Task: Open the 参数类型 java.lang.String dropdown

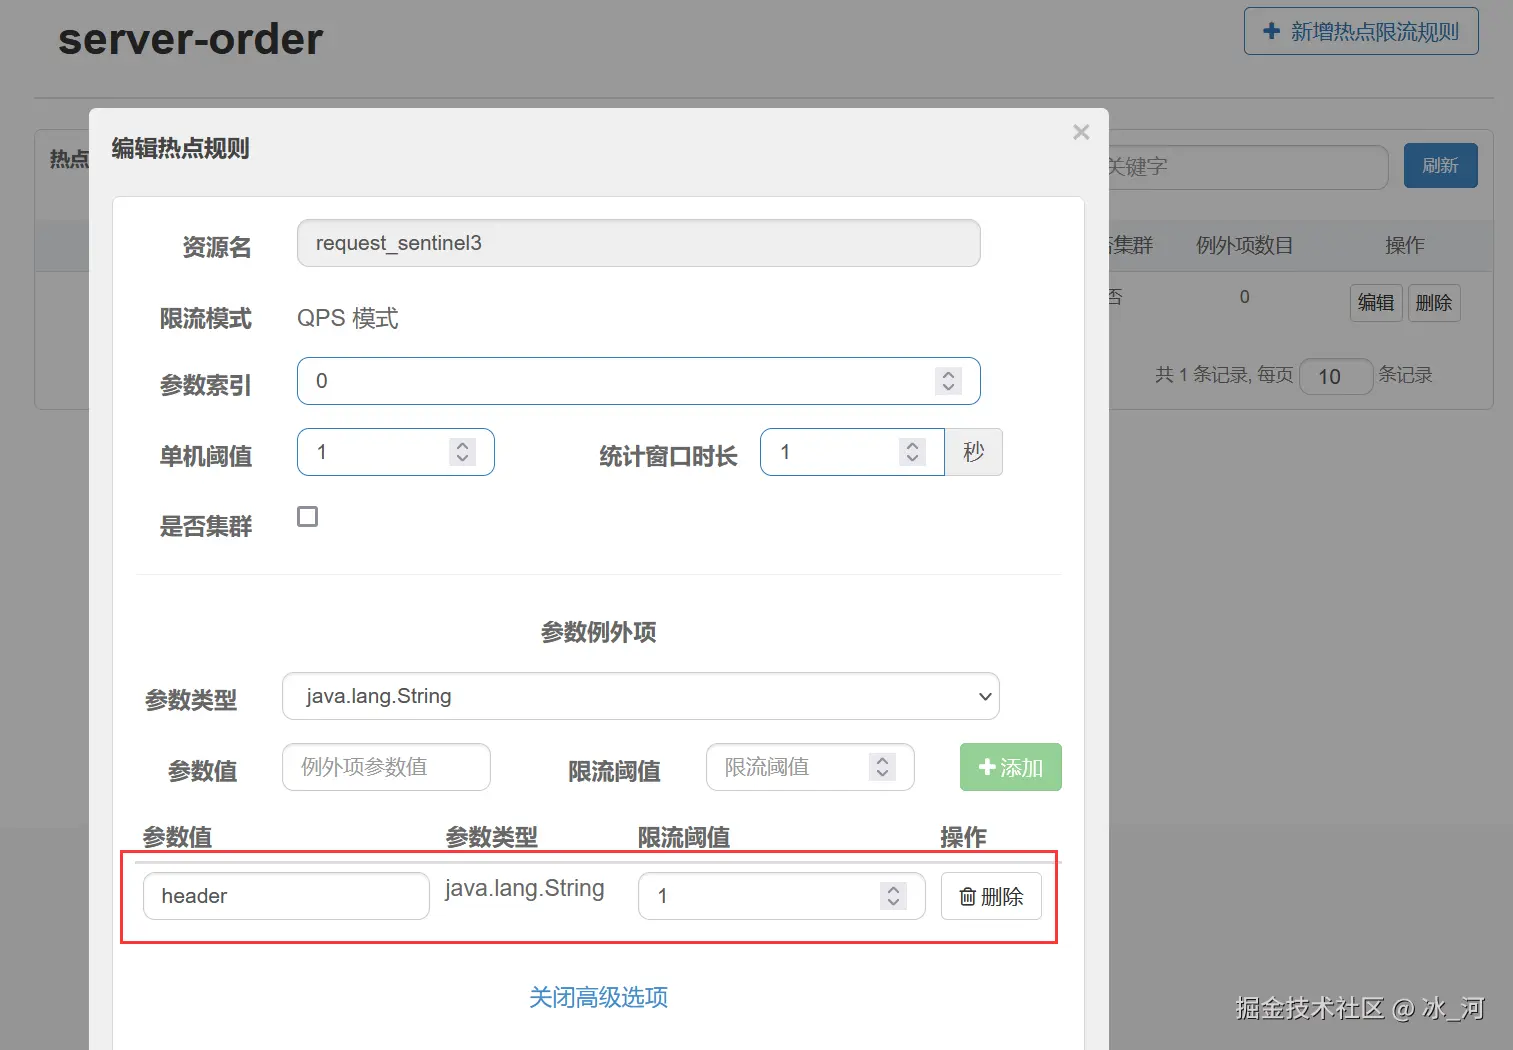Action: pyautogui.click(x=640, y=696)
